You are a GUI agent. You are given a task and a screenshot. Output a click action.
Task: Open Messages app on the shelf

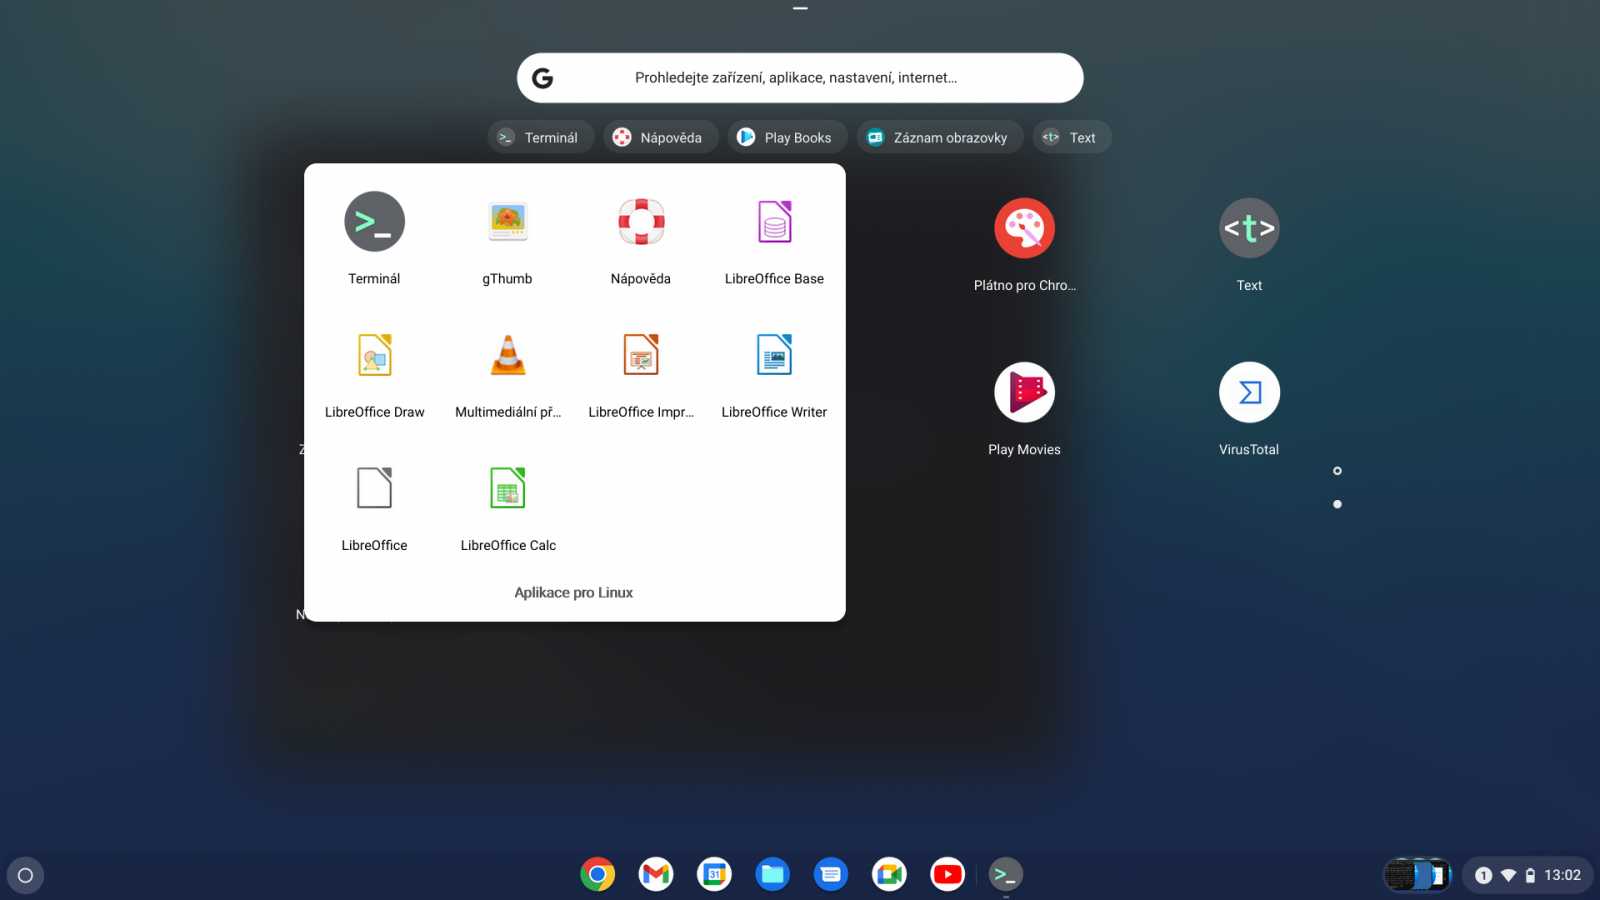click(830, 875)
